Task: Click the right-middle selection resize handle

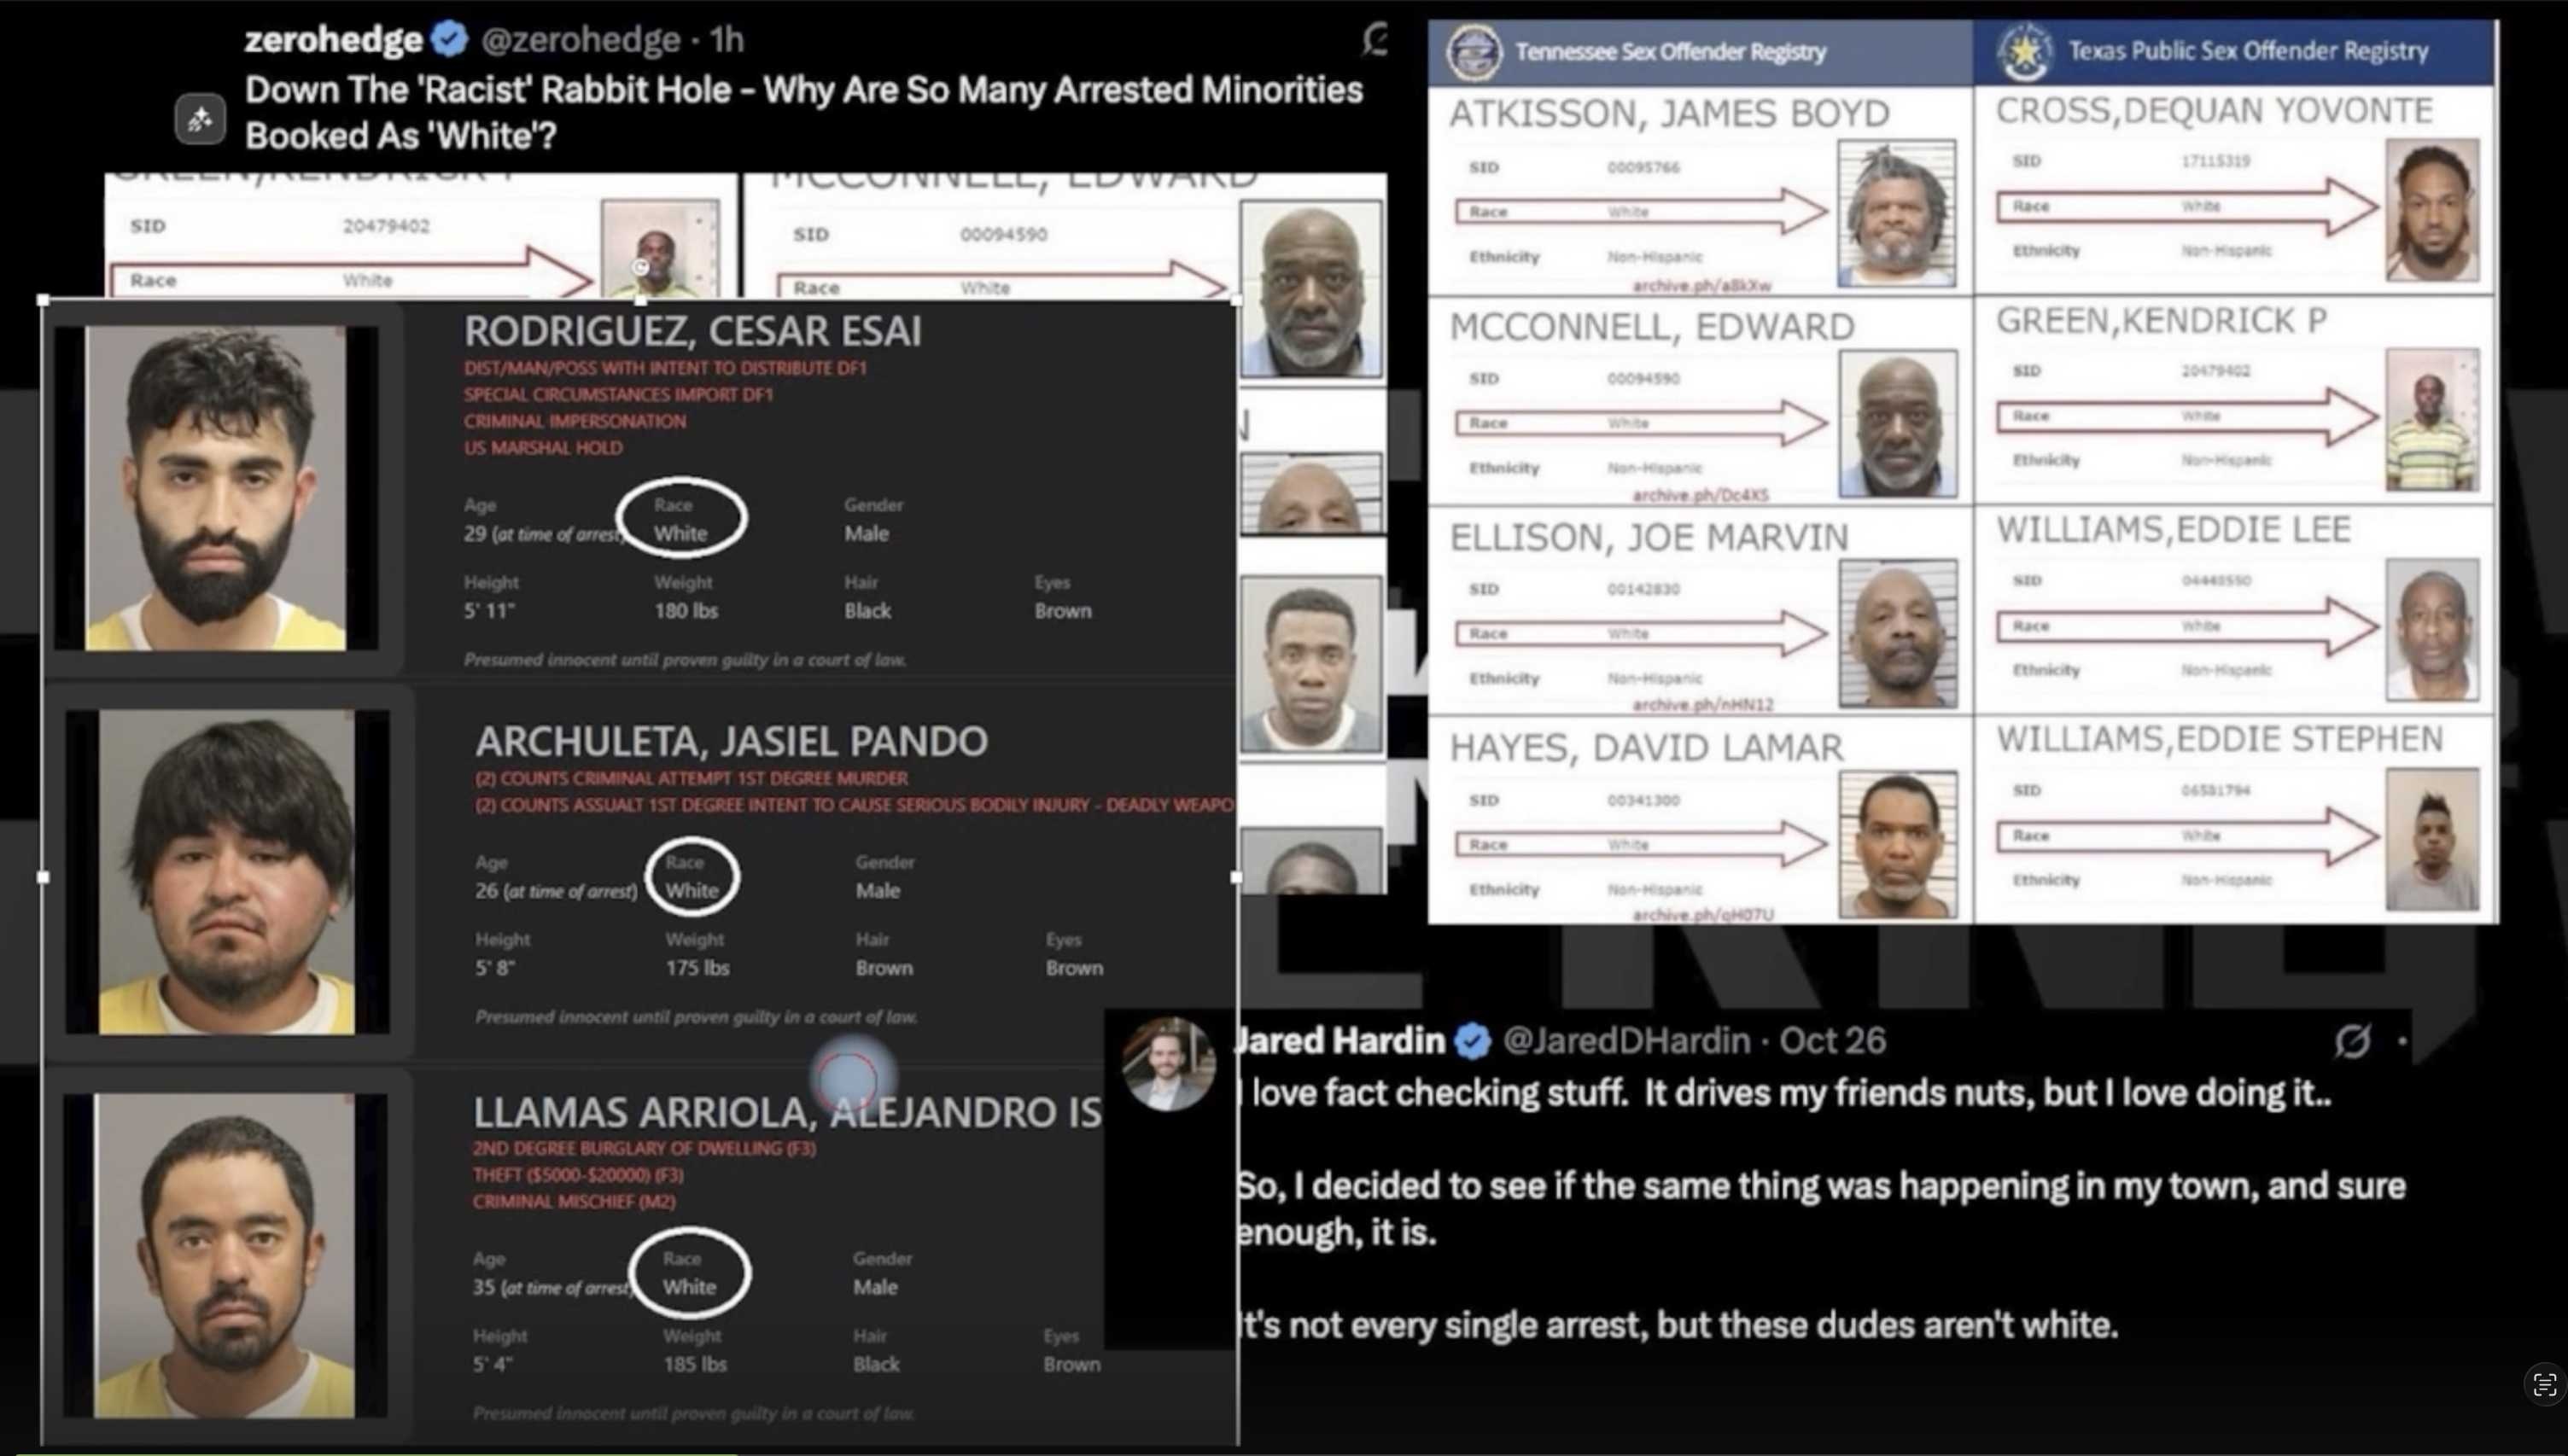Action: (x=1236, y=877)
